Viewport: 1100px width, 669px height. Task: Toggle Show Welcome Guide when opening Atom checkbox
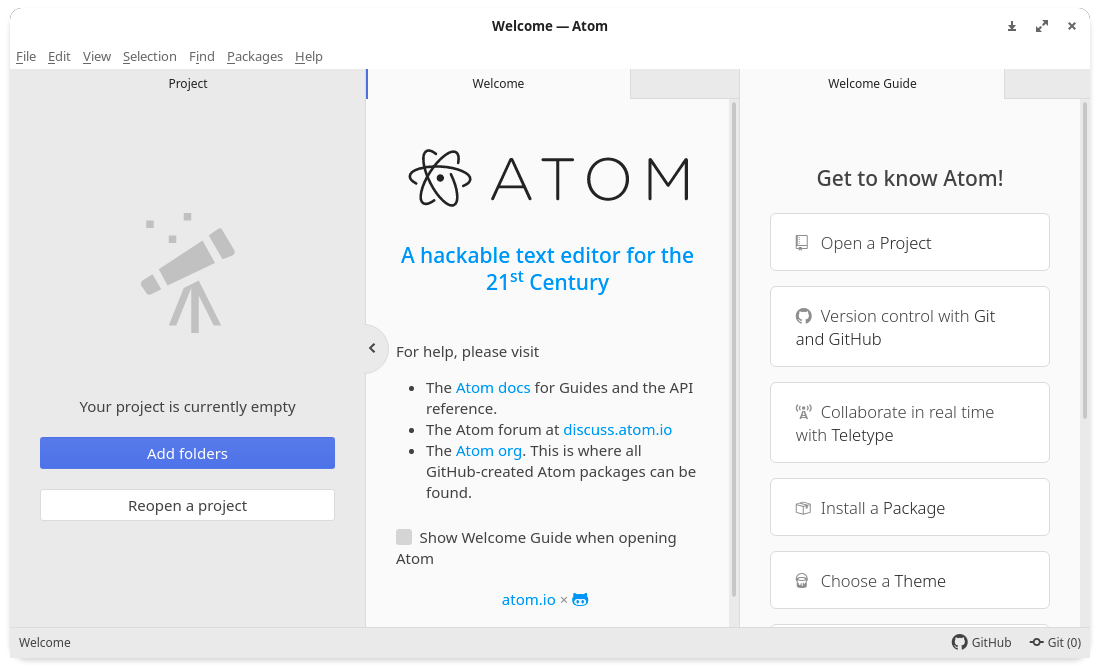click(x=404, y=537)
